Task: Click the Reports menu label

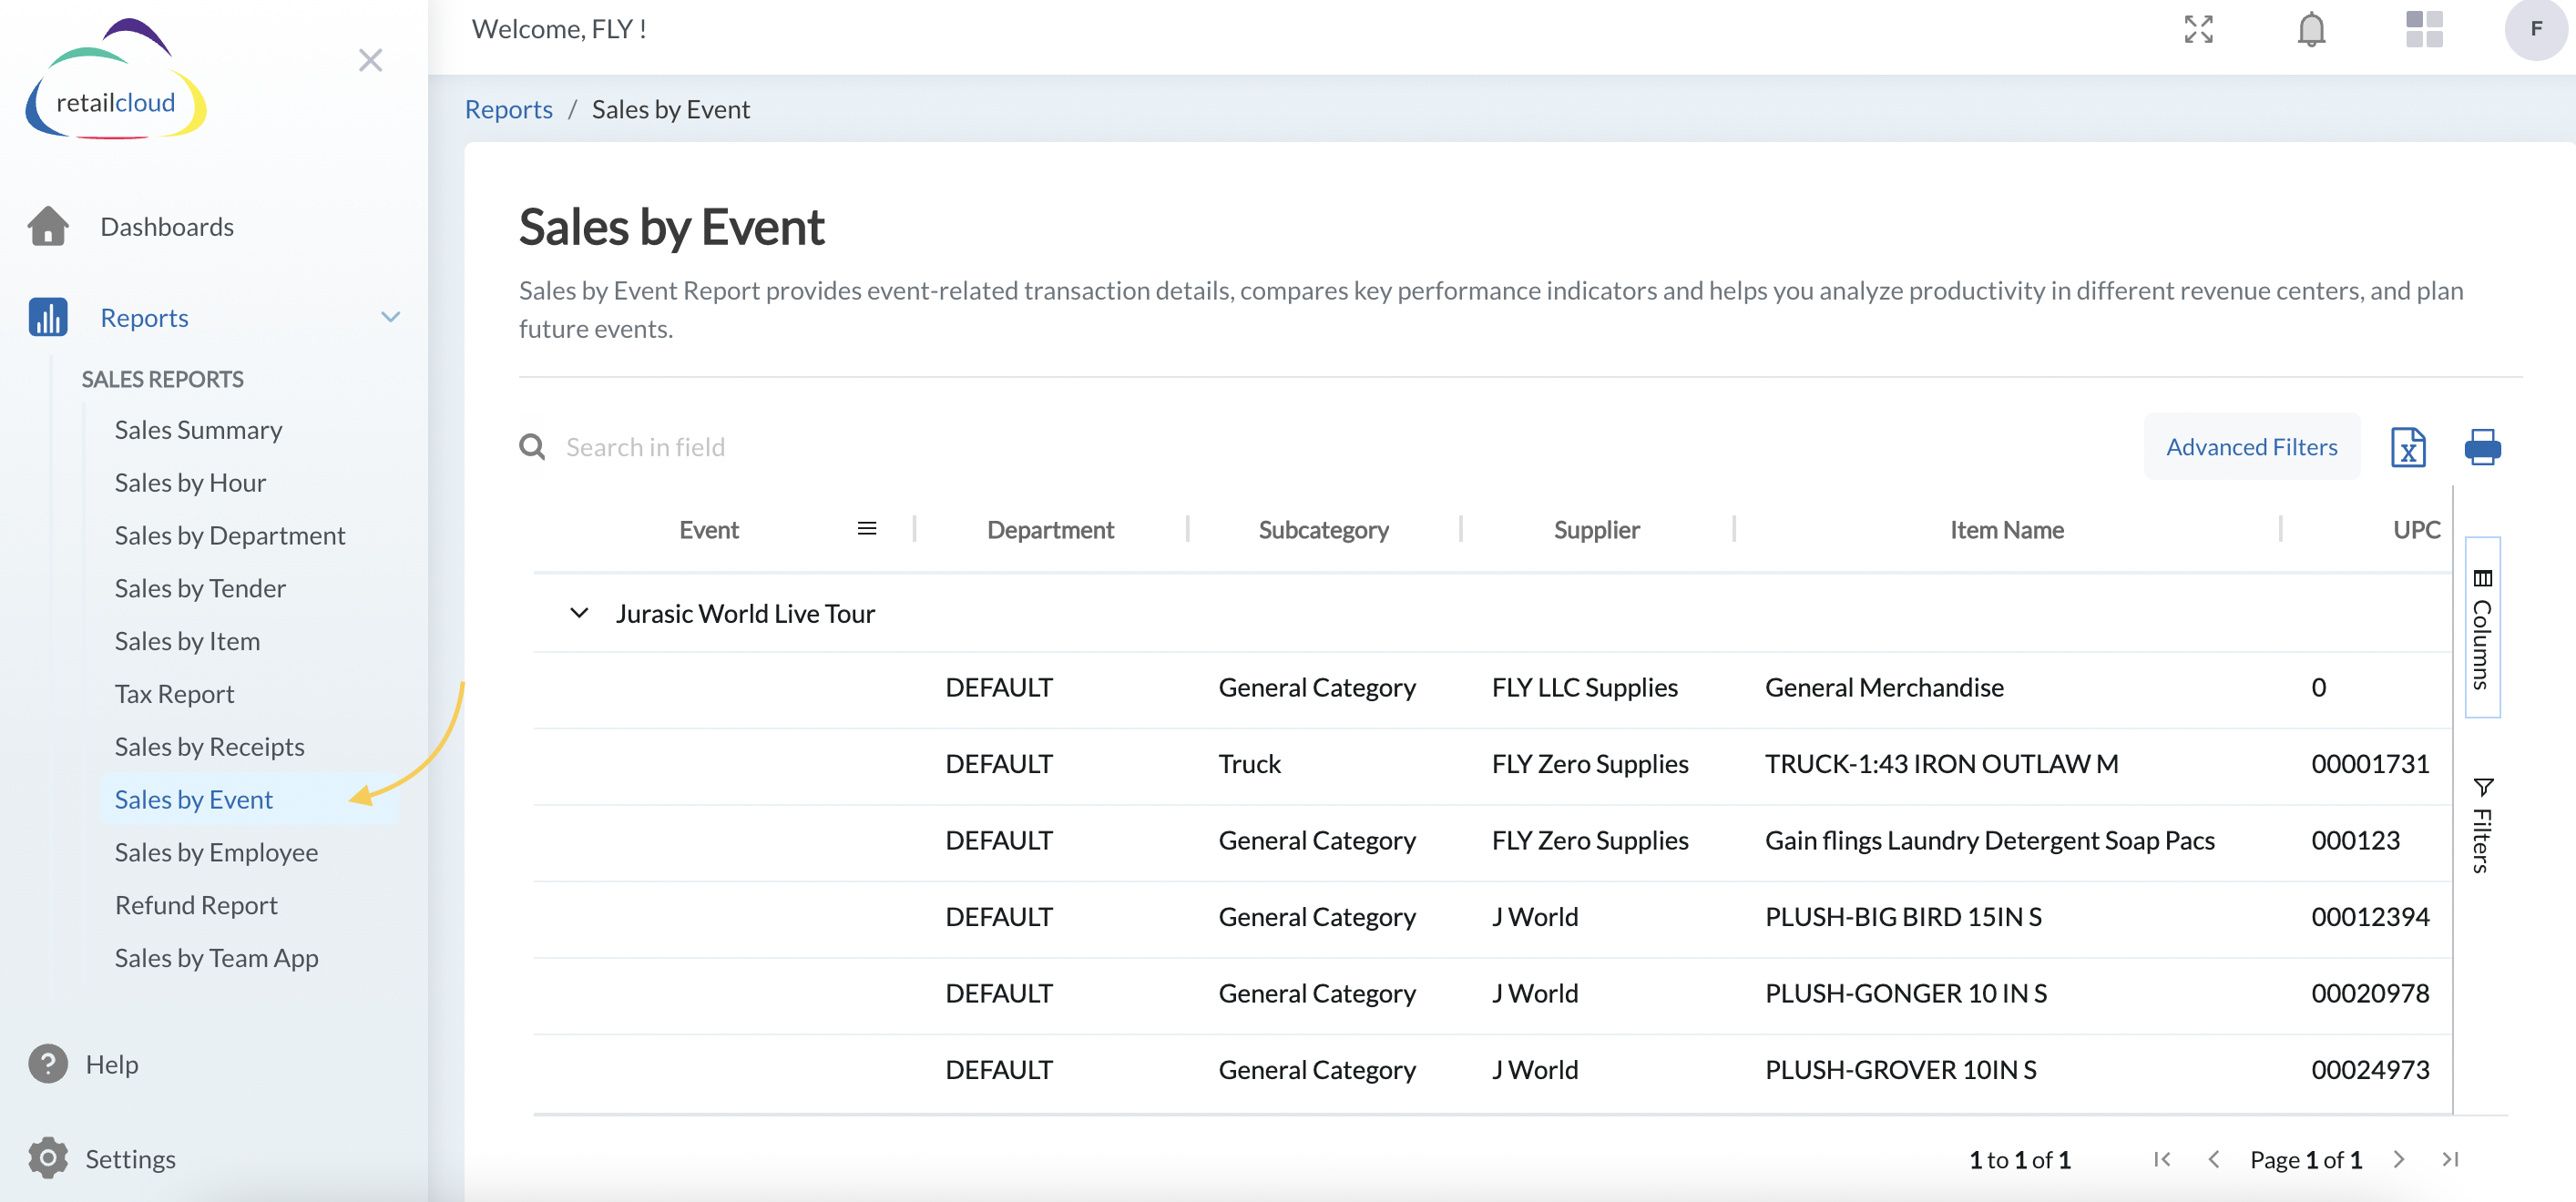Action: [x=144, y=318]
